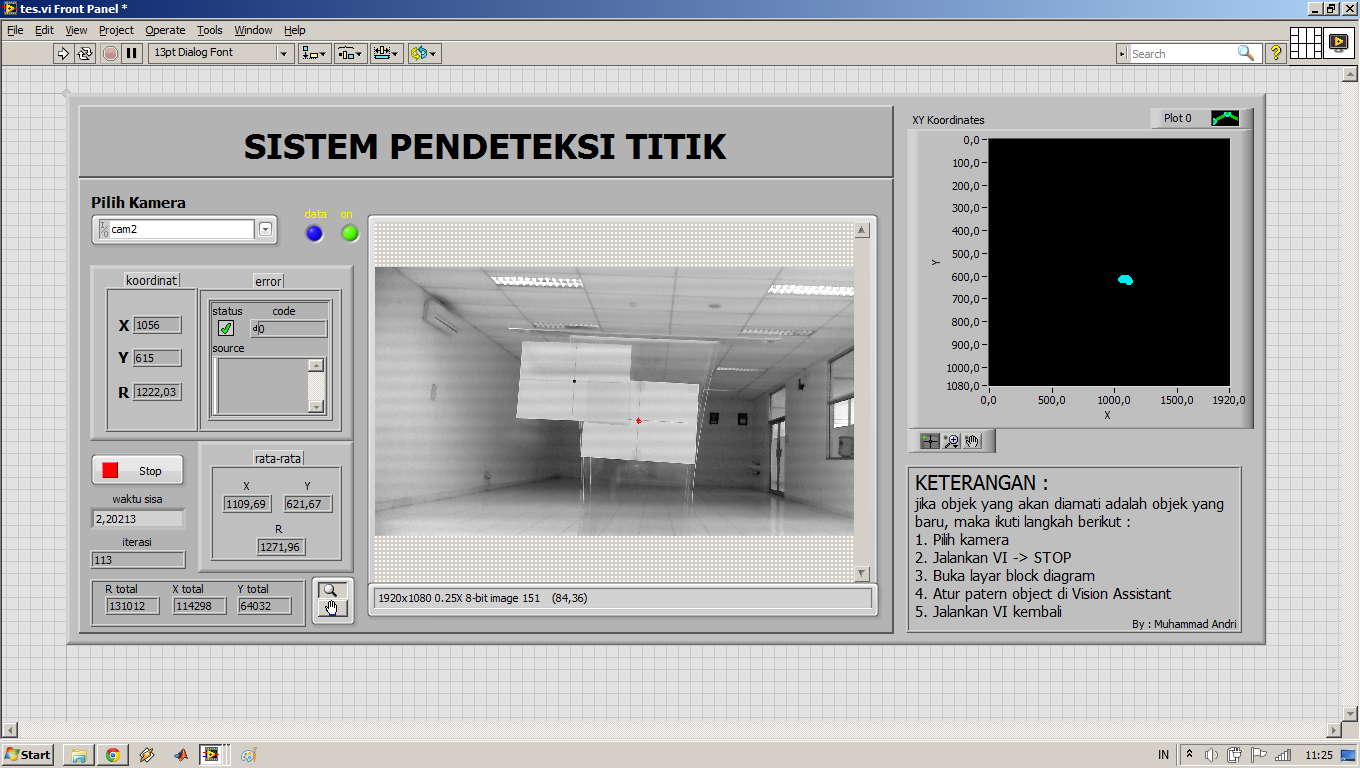
Task: Click the rata-rata X value 1109,69
Action: tap(247, 504)
